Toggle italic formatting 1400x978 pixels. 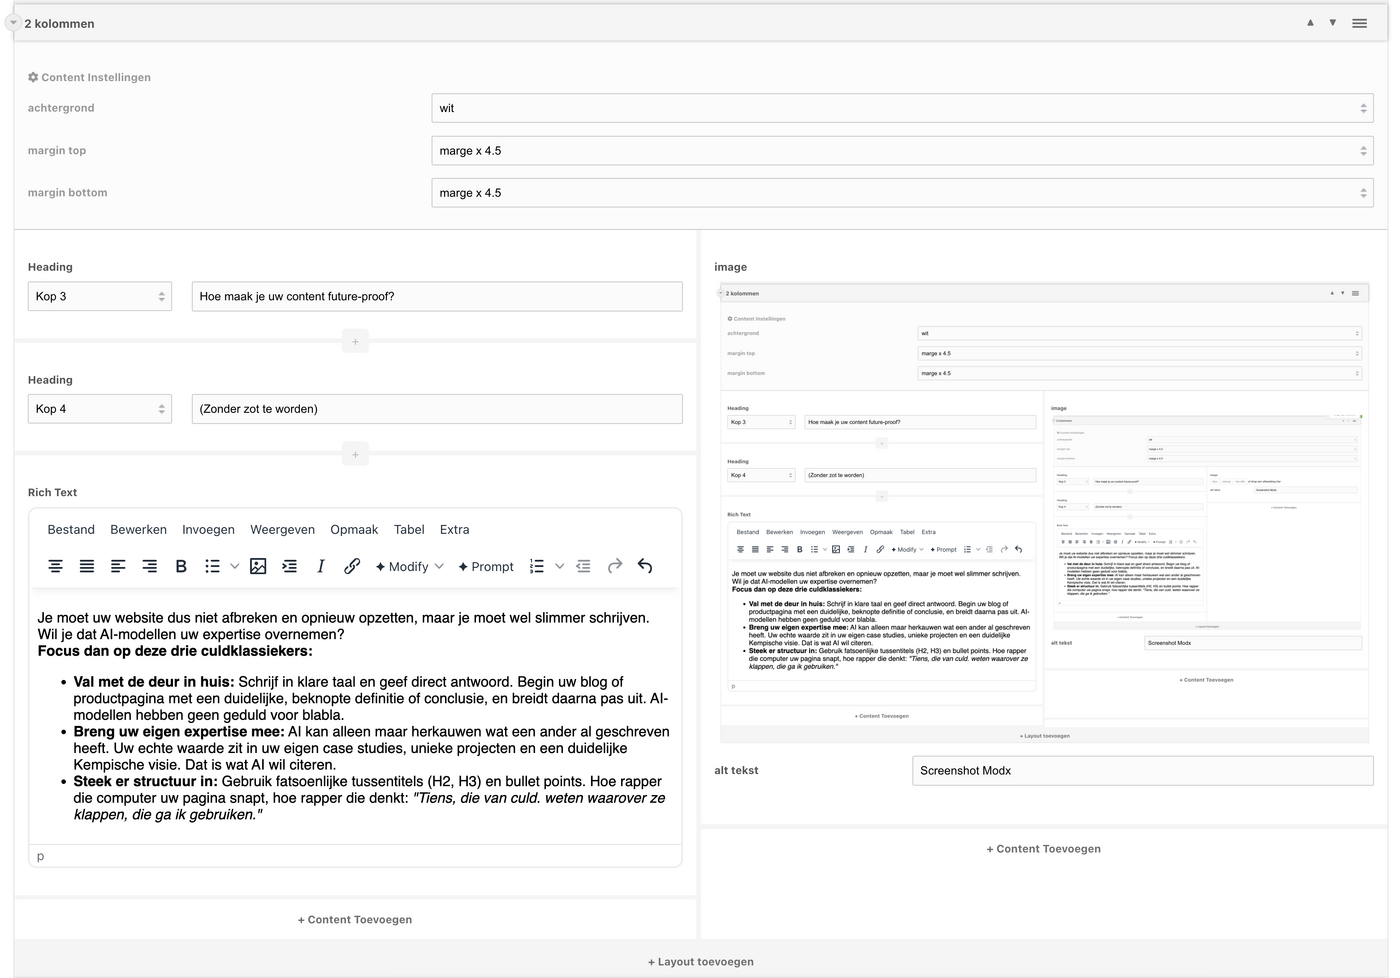pyautogui.click(x=321, y=566)
